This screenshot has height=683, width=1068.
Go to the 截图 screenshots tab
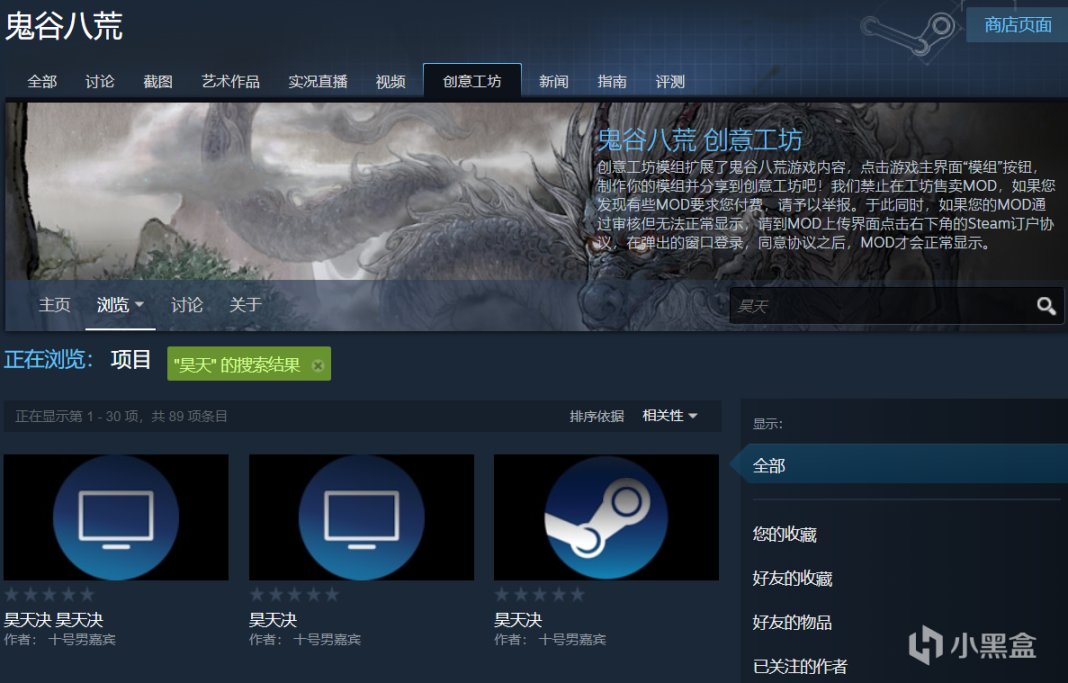click(x=157, y=82)
